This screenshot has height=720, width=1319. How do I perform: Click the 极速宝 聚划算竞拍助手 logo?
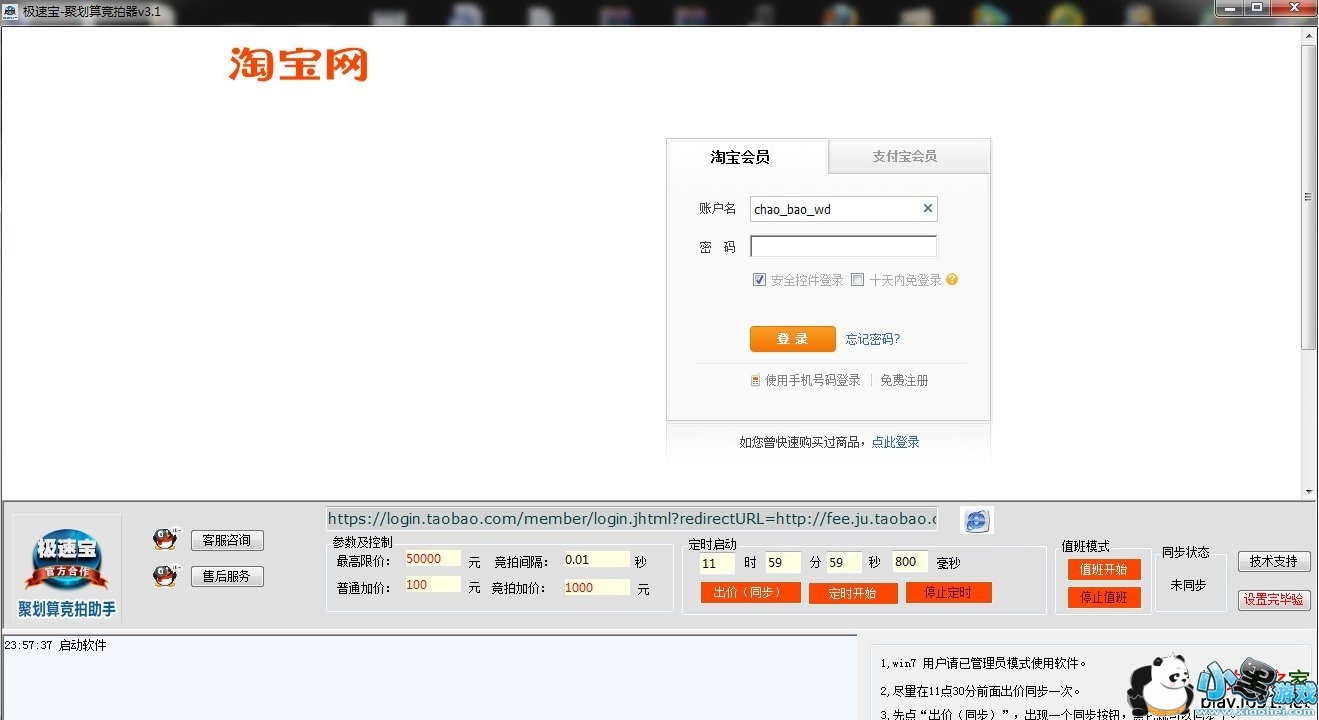(67, 569)
